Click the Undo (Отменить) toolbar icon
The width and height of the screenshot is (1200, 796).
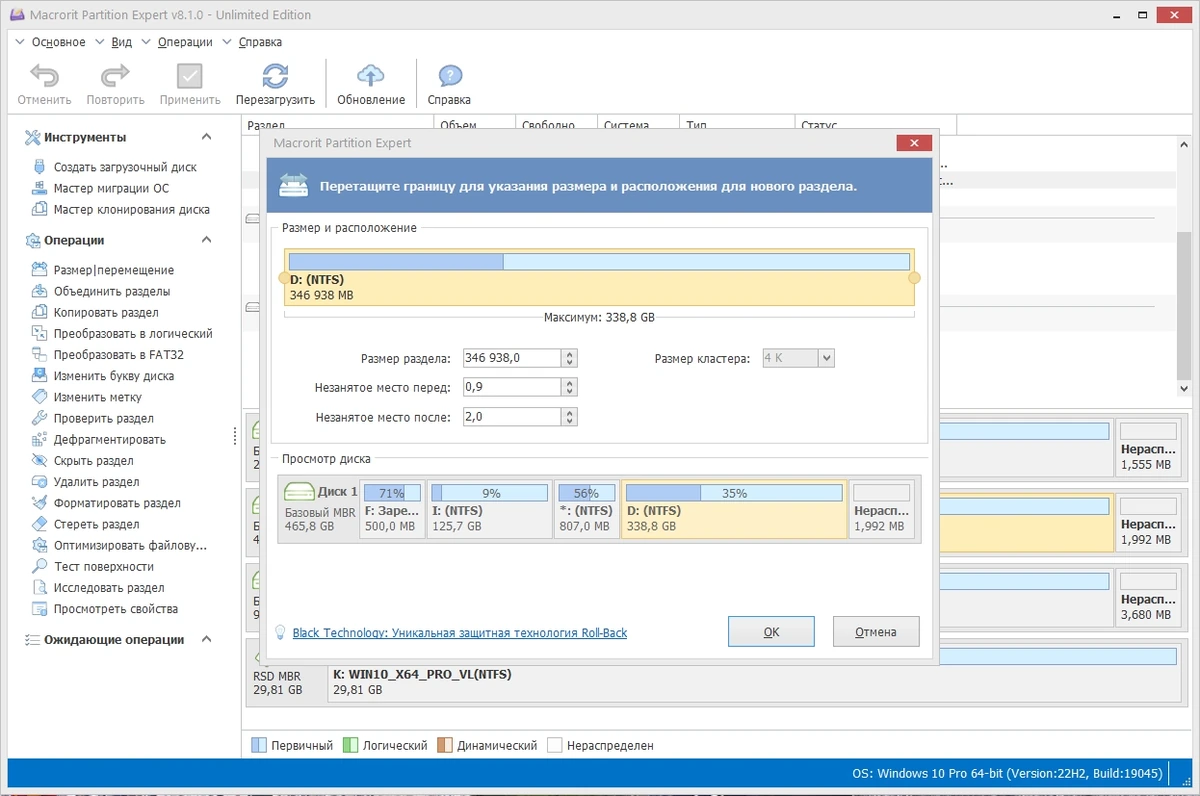(44, 77)
